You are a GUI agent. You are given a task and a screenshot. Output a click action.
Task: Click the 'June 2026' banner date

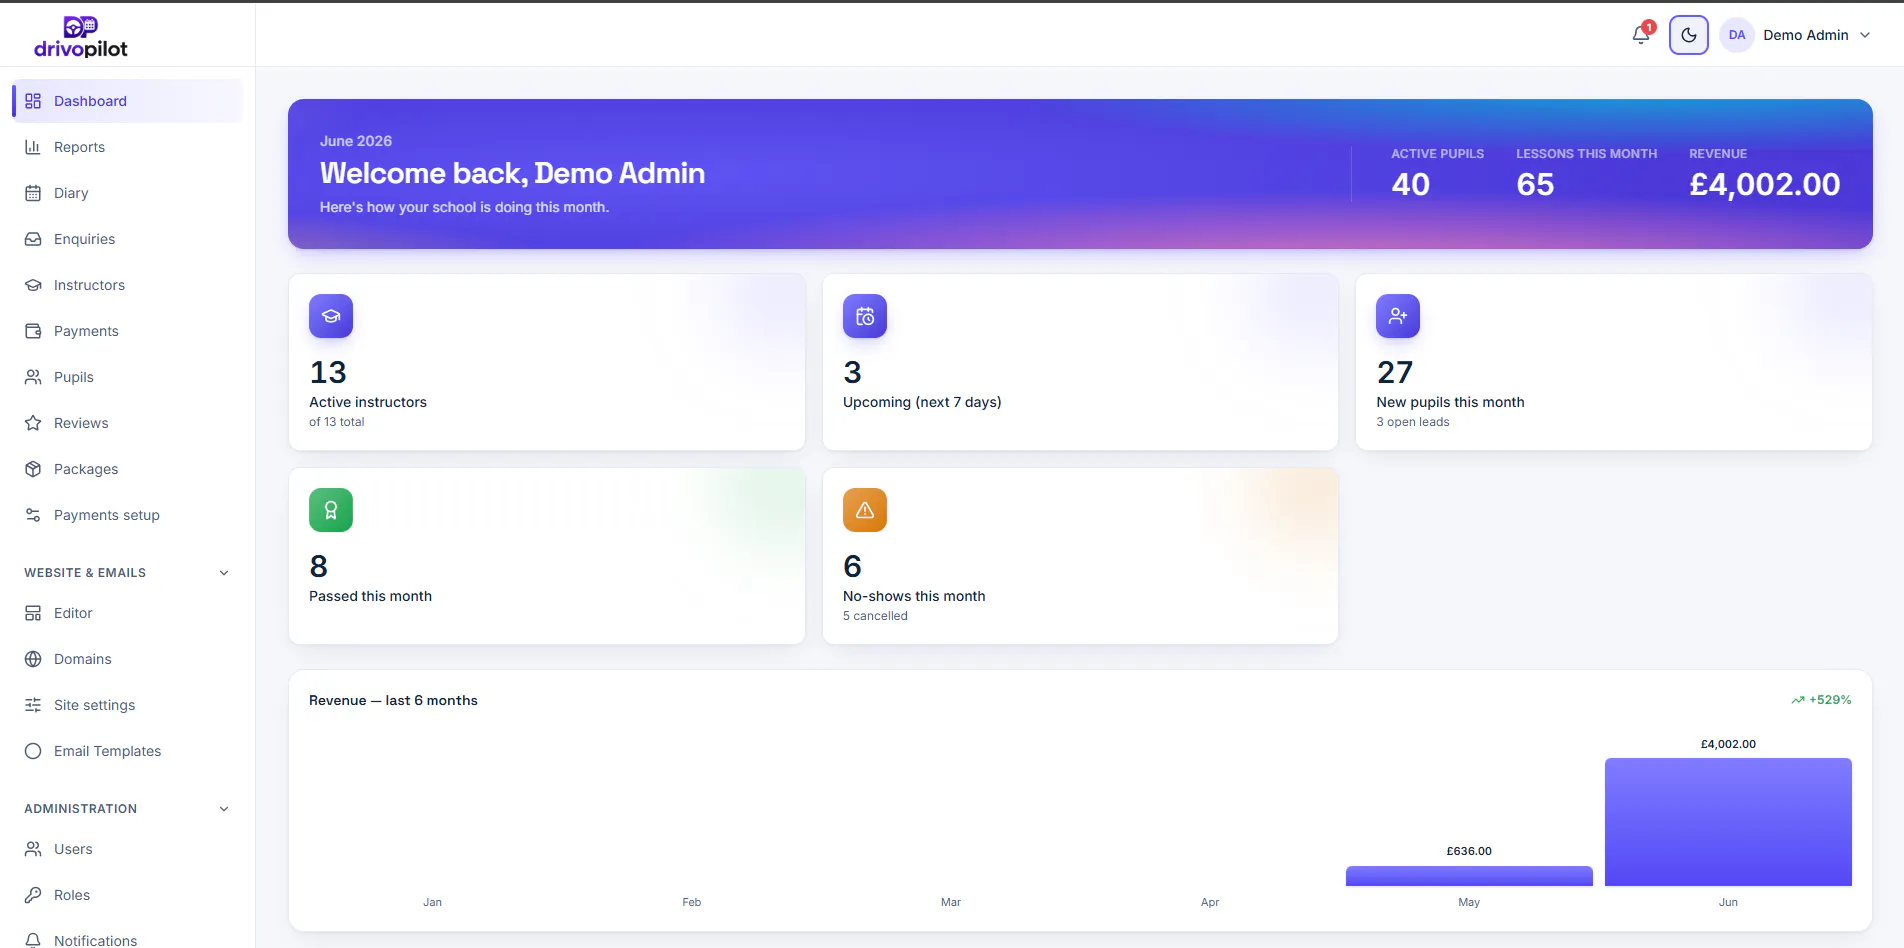click(356, 141)
